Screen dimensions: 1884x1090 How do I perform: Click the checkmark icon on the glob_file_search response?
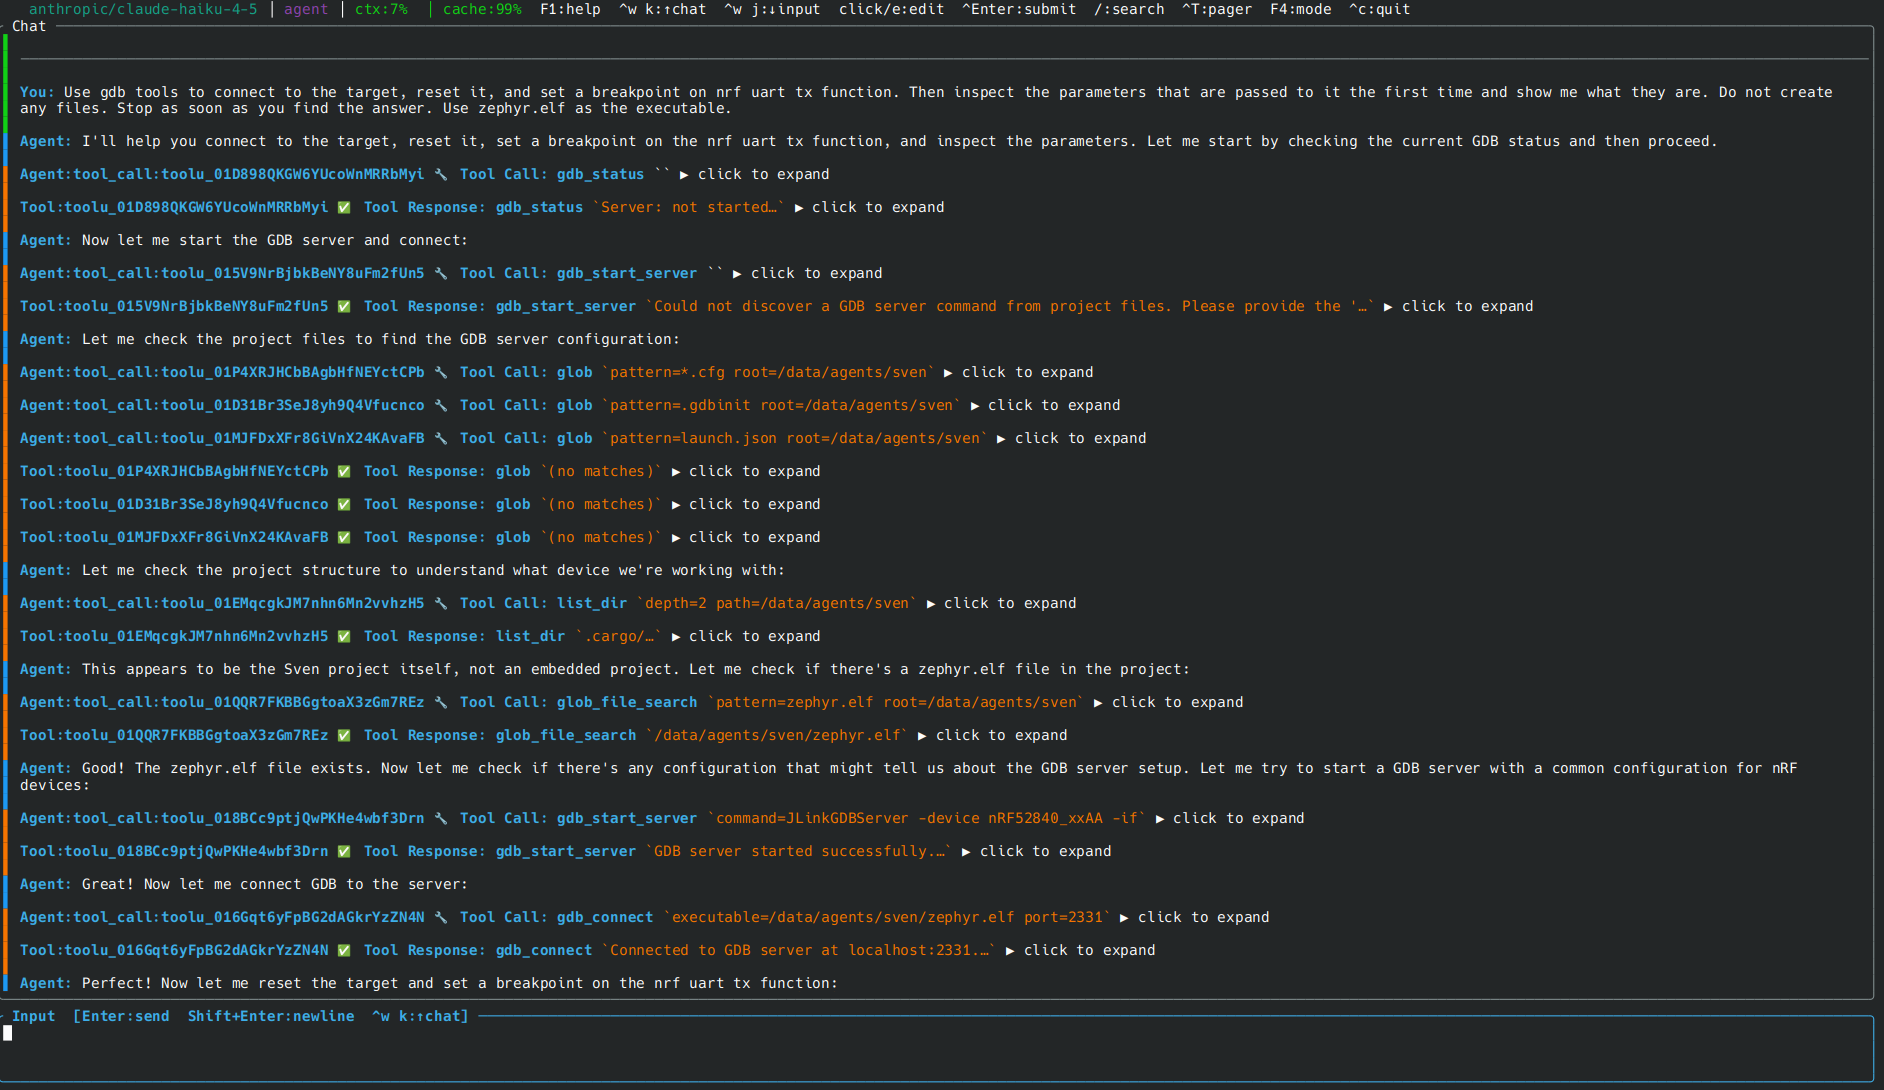point(344,735)
